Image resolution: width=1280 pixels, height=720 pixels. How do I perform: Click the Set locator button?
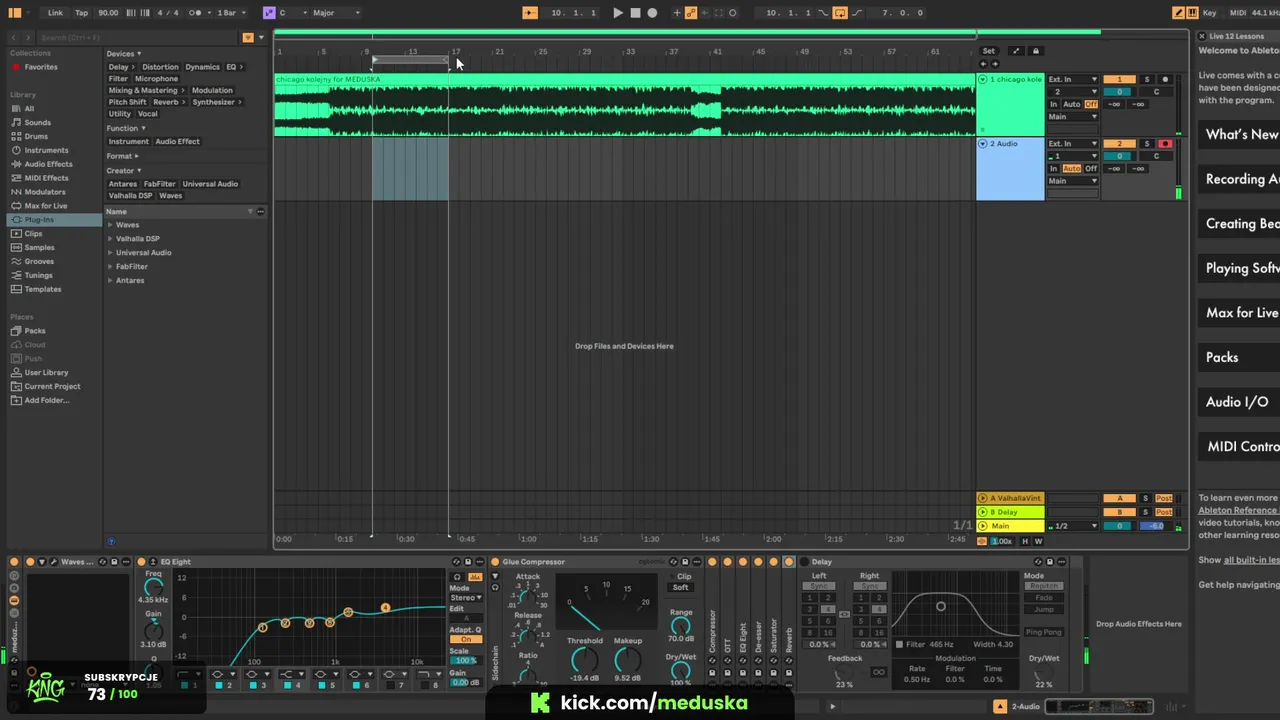989,51
